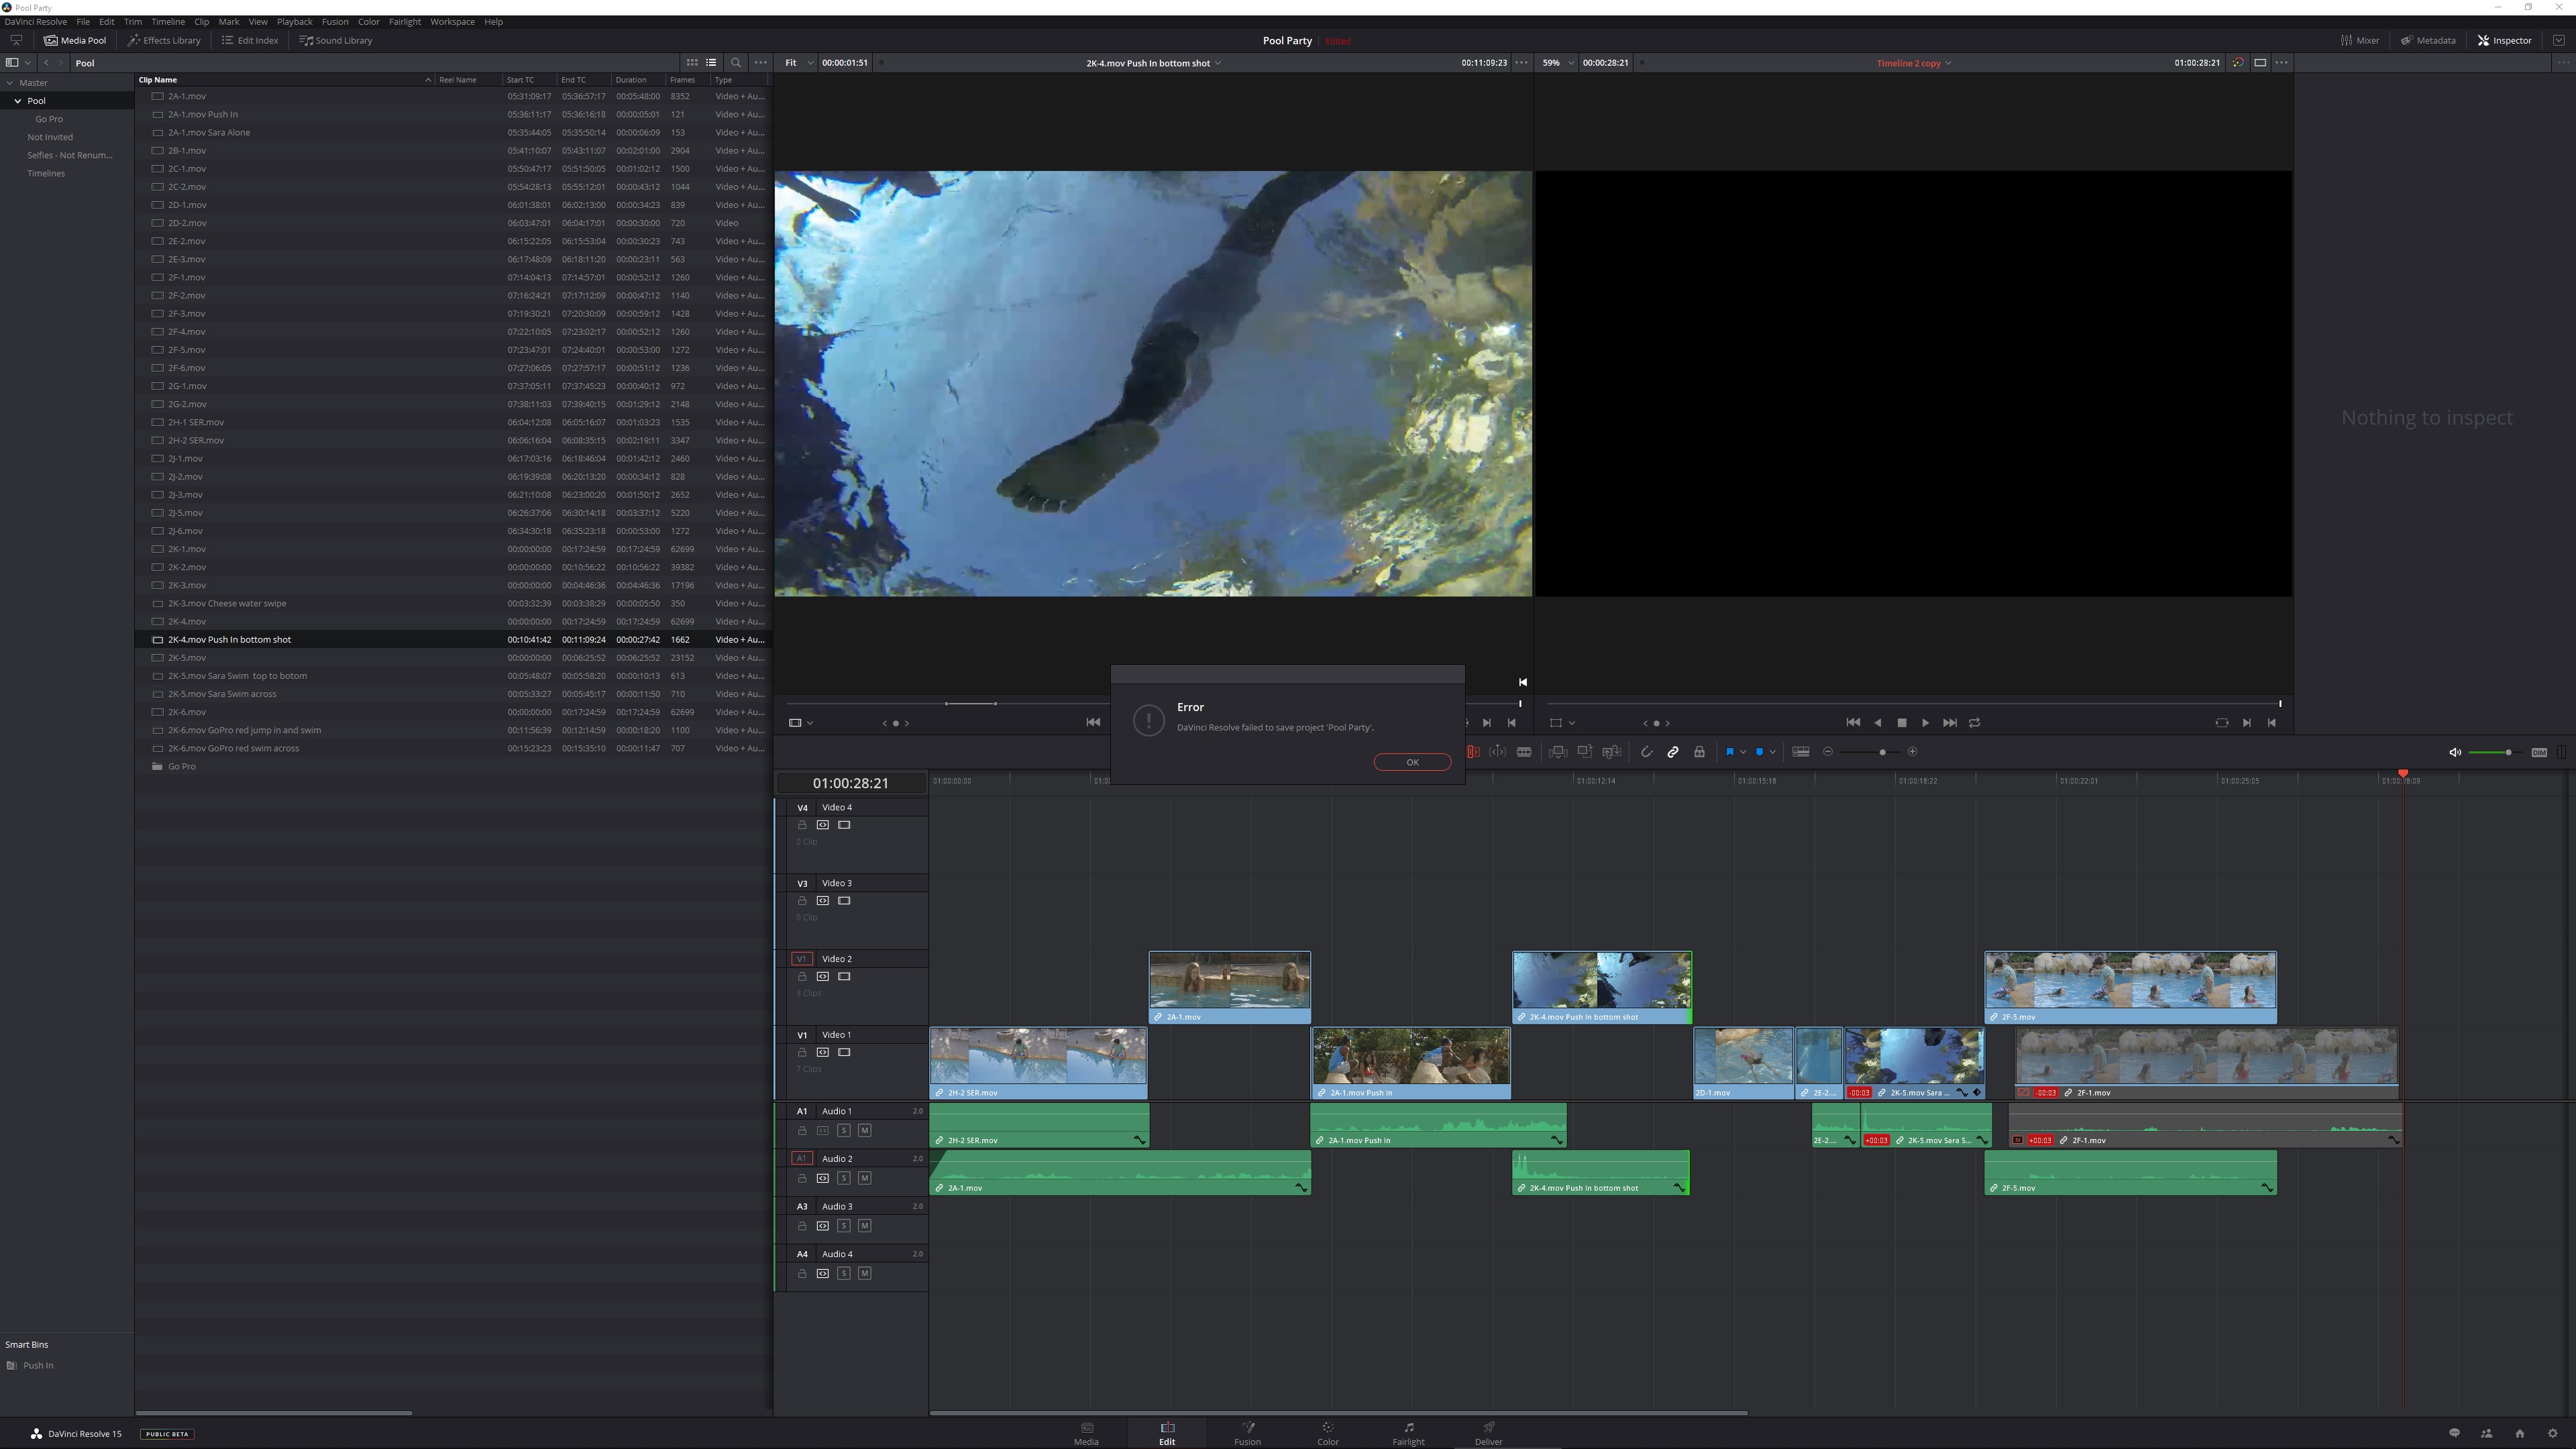2576x1449 pixels.
Task: Click the zoom in plus icon
Action: [x=1913, y=752]
